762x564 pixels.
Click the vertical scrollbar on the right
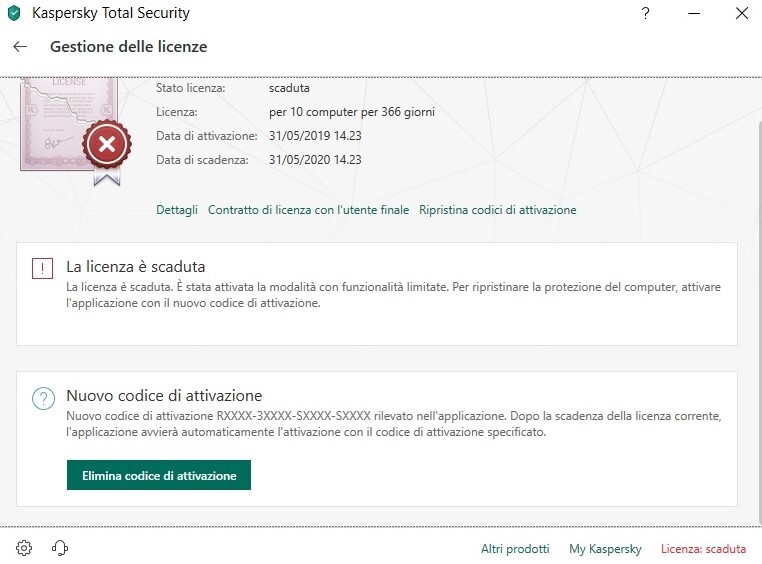pos(755,300)
